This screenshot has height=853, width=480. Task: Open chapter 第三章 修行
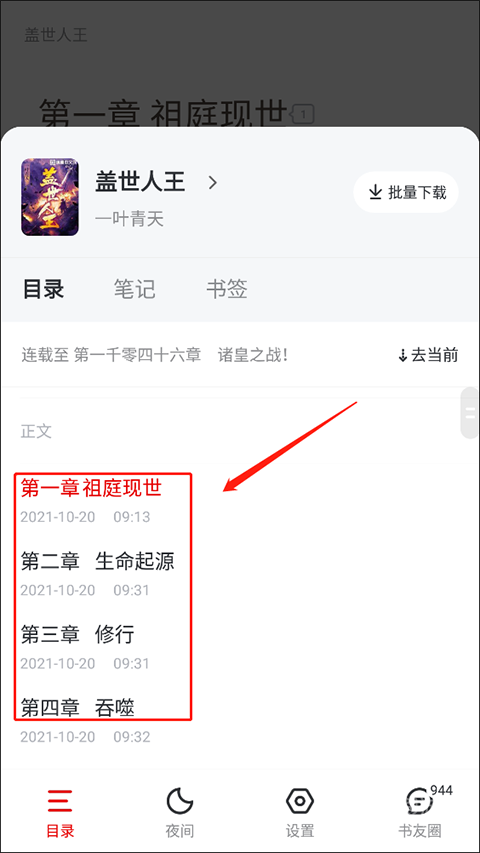[x=77, y=635]
